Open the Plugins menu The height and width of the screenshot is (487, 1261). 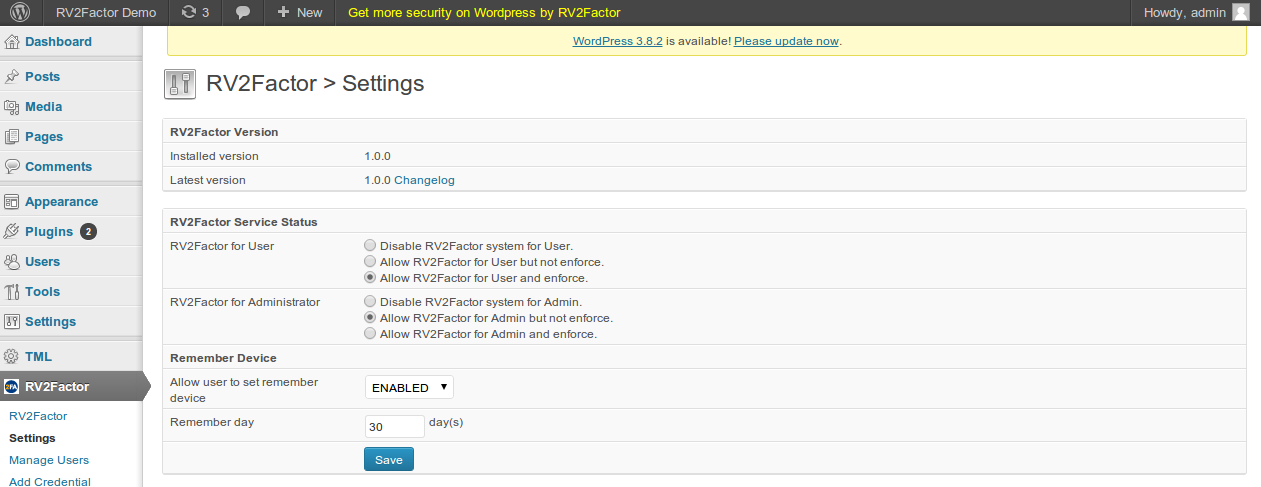tap(49, 232)
